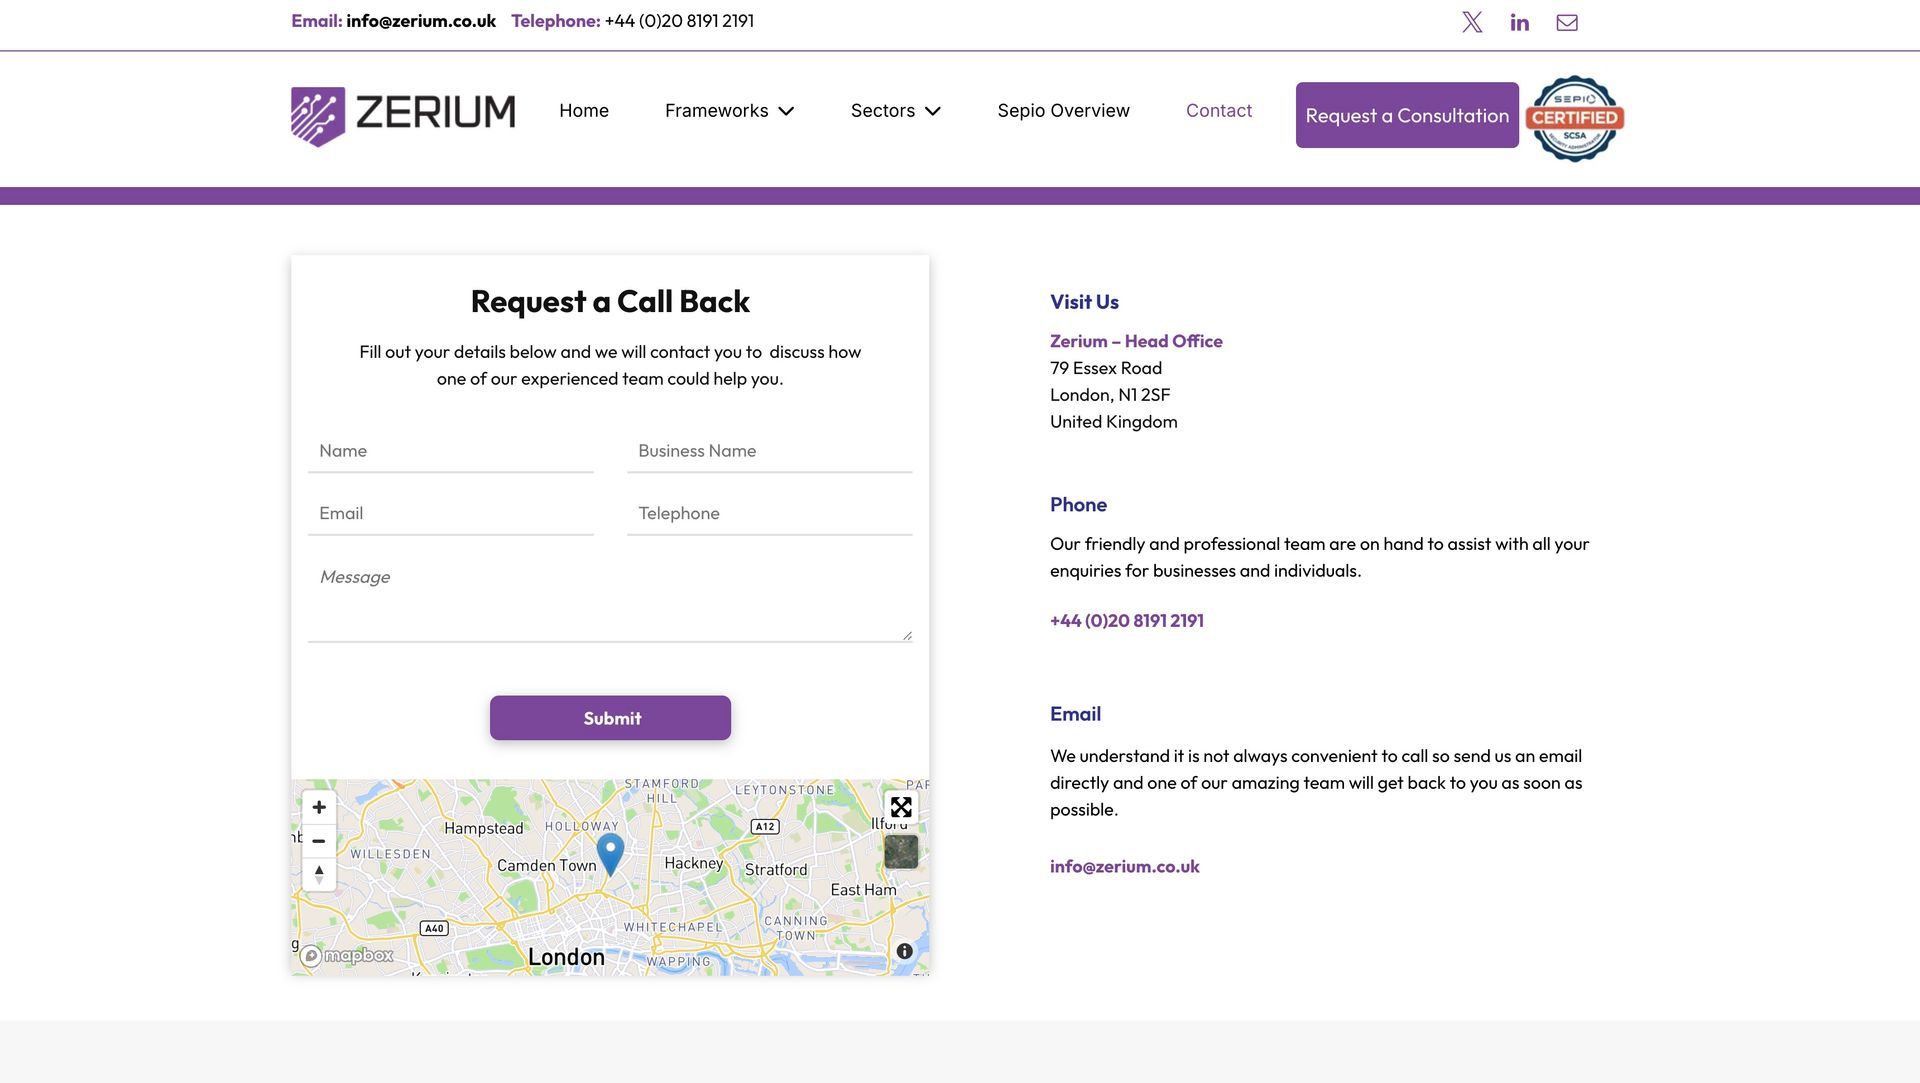Click the blue map location pin
Image resolution: width=1920 pixels, height=1083 pixels.
pos(610,852)
